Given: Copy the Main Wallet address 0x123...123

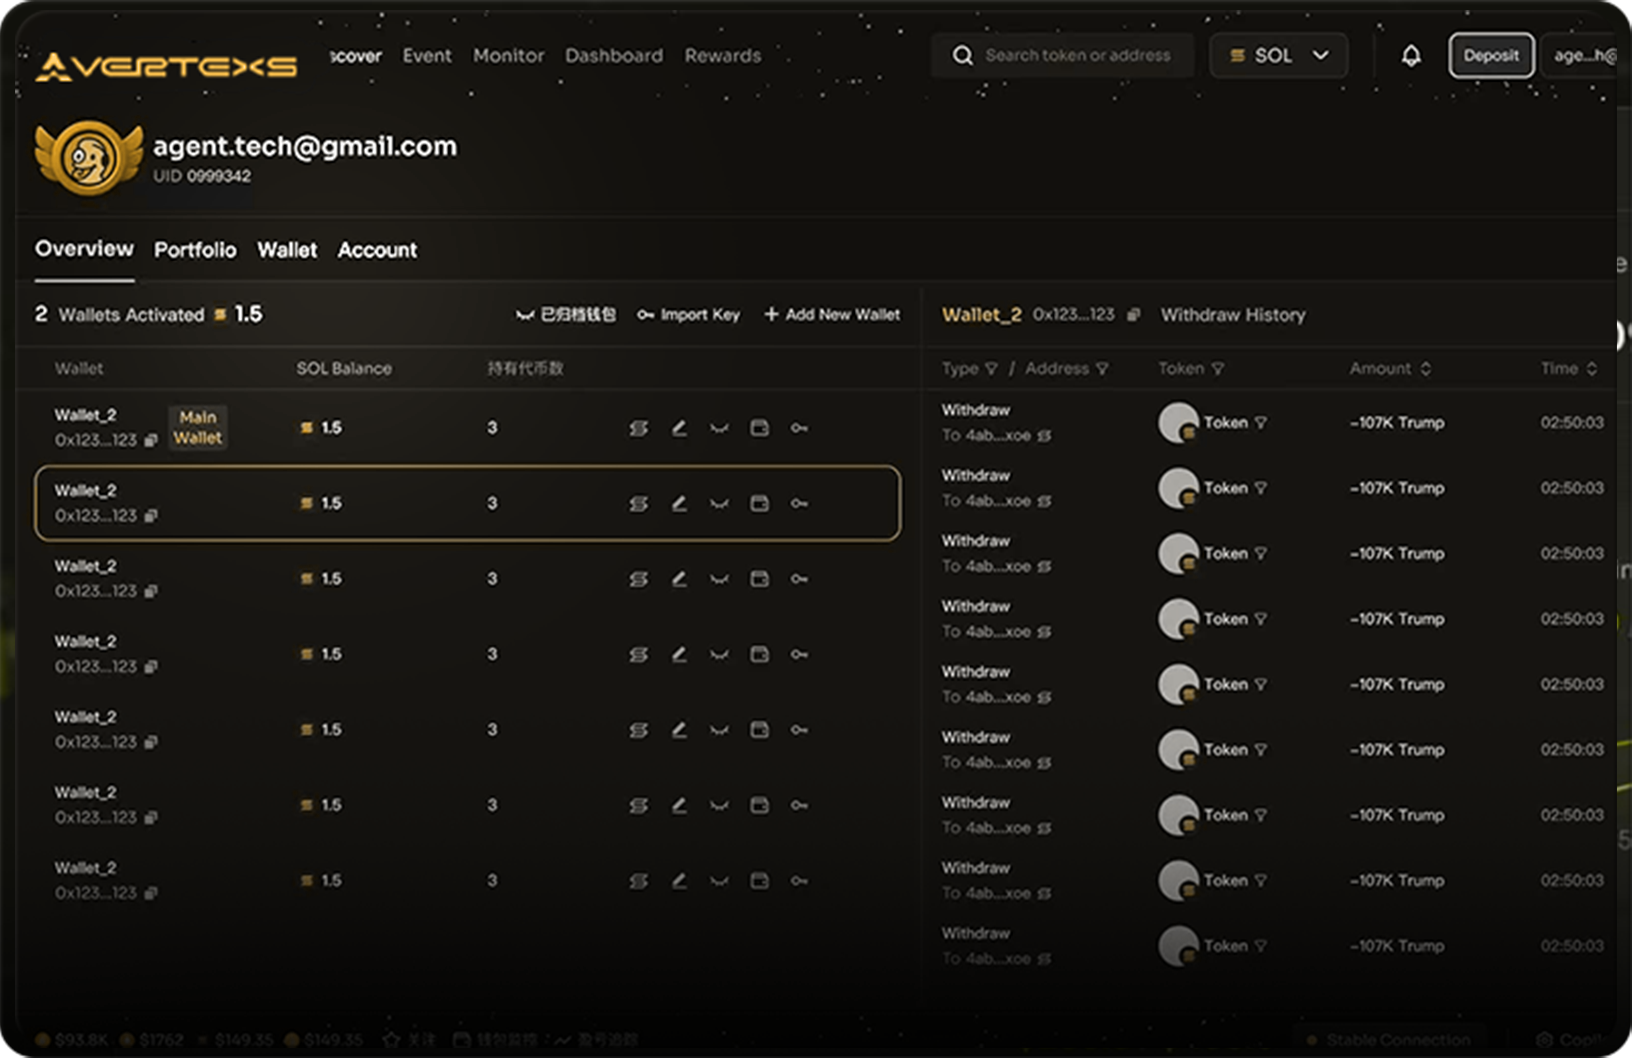Looking at the screenshot, I should click(151, 440).
